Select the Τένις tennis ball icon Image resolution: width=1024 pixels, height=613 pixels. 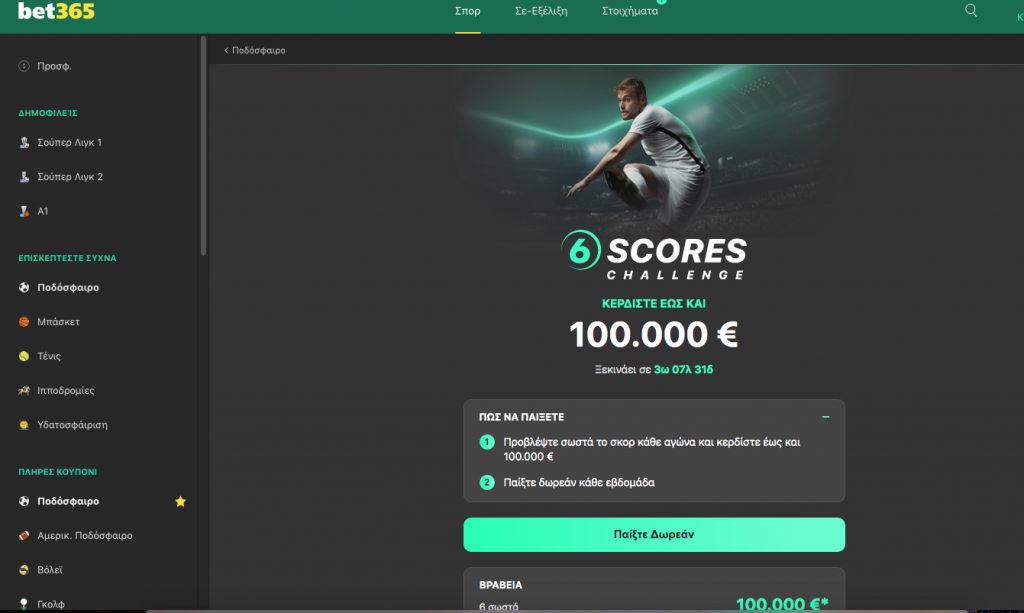24,356
